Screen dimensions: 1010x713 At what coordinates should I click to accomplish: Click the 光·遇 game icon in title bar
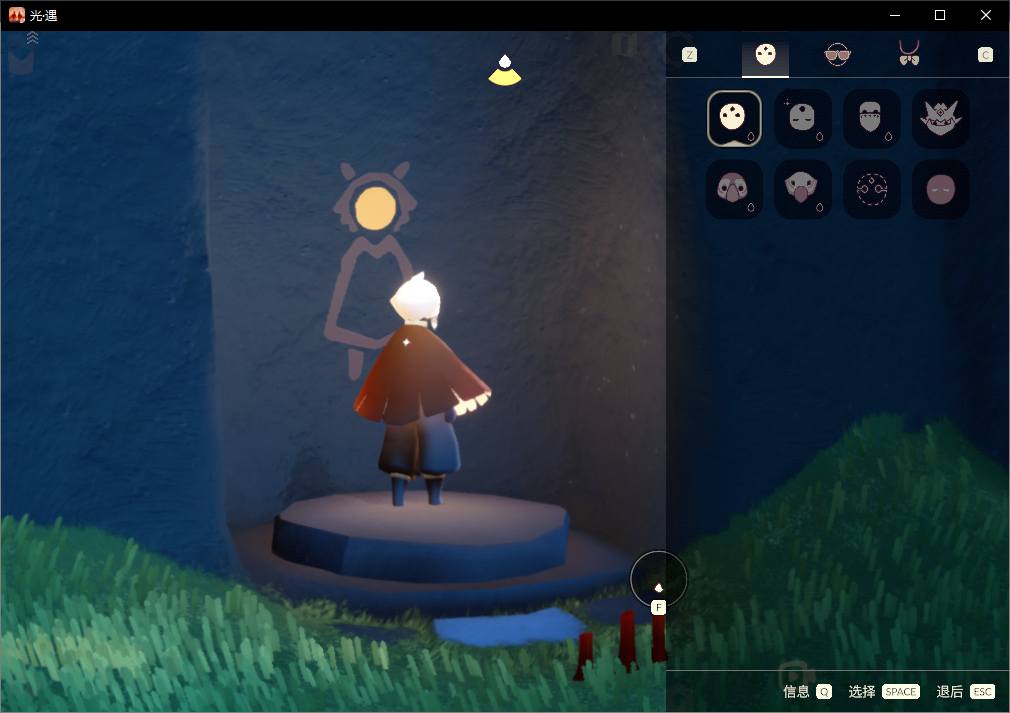click(16, 15)
